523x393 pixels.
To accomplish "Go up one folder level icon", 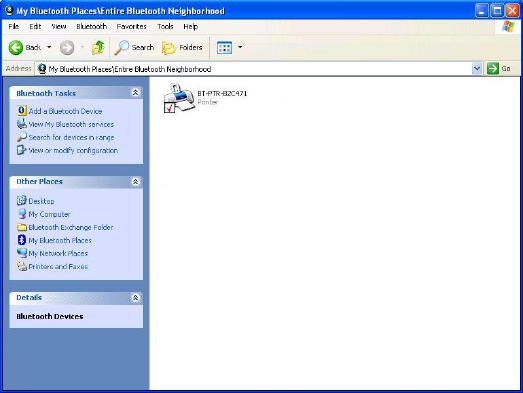I will pyautogui.click(x=98, y=48).
